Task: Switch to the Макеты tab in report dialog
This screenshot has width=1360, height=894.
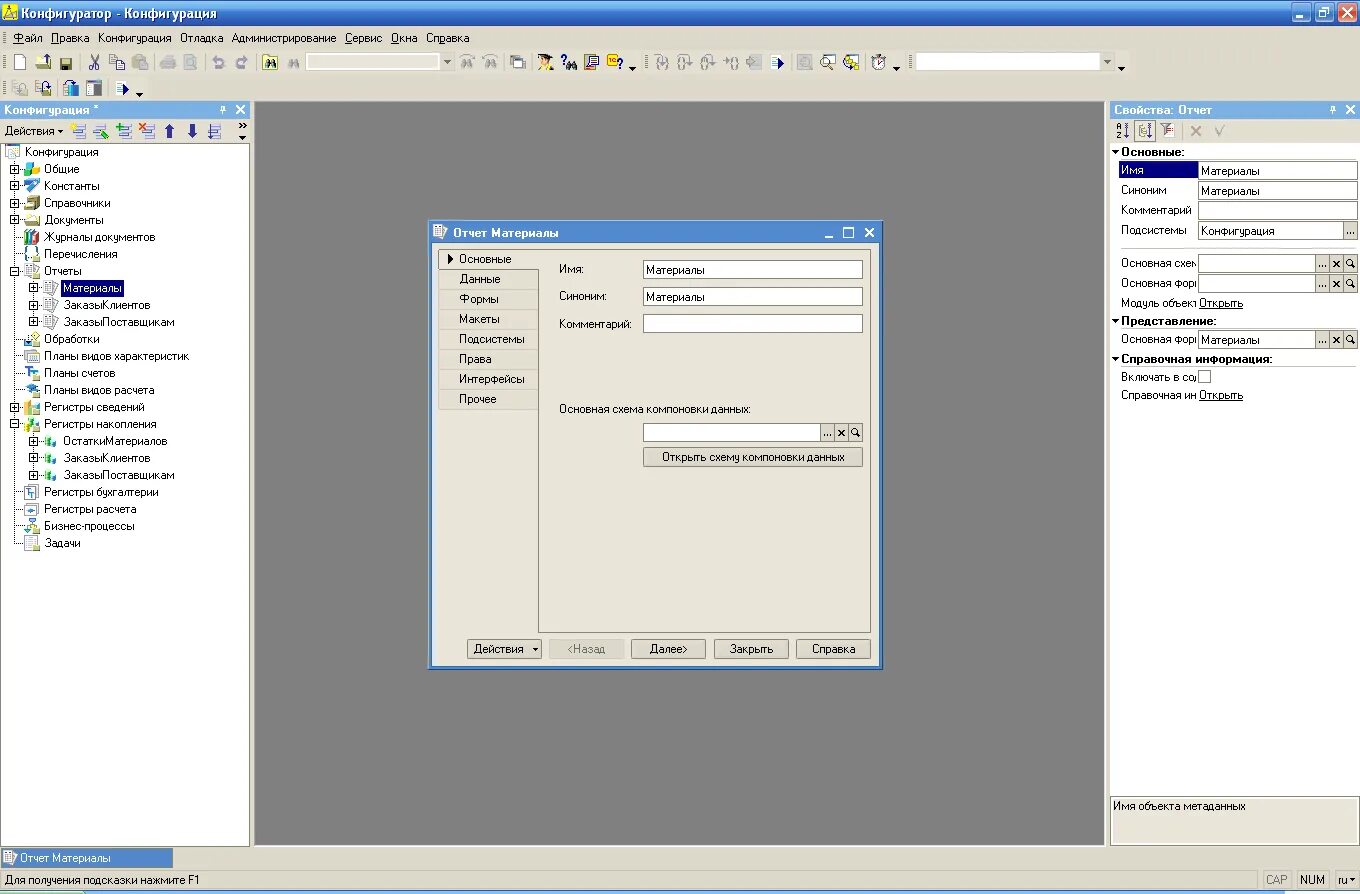Action: [489, 319]
